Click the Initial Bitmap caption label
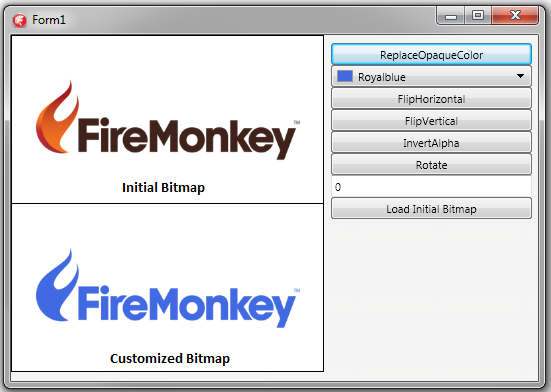The image size is (551, 392). tap(163, 188)
